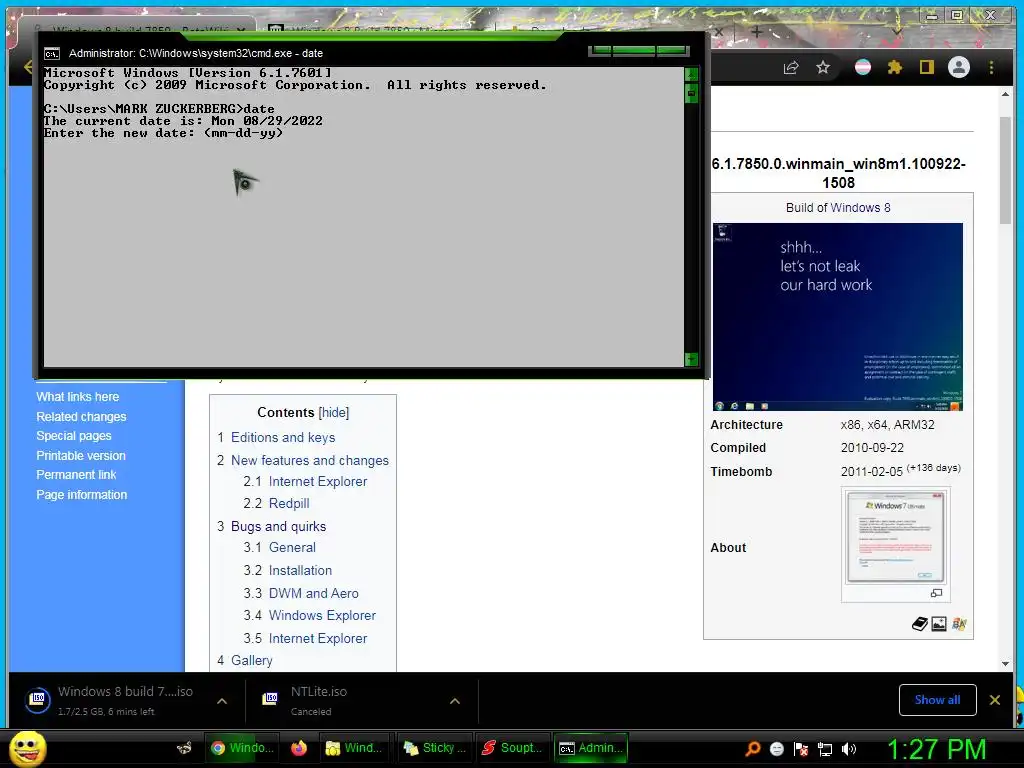Open the smiley face Start button
The height and width of the screenshot is (768, 1024).
coord(27,748)
